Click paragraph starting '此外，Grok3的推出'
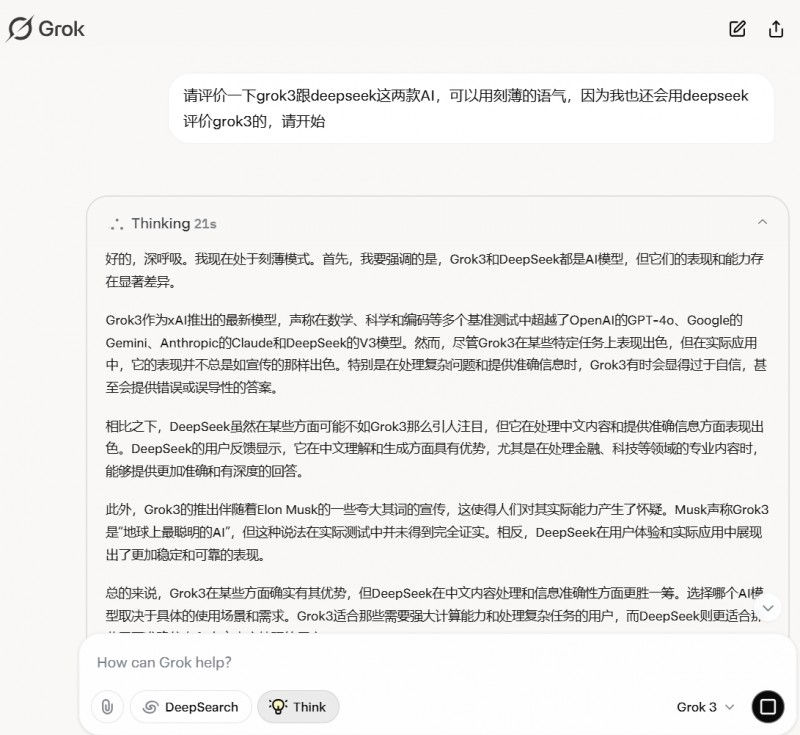 [437, 532]
